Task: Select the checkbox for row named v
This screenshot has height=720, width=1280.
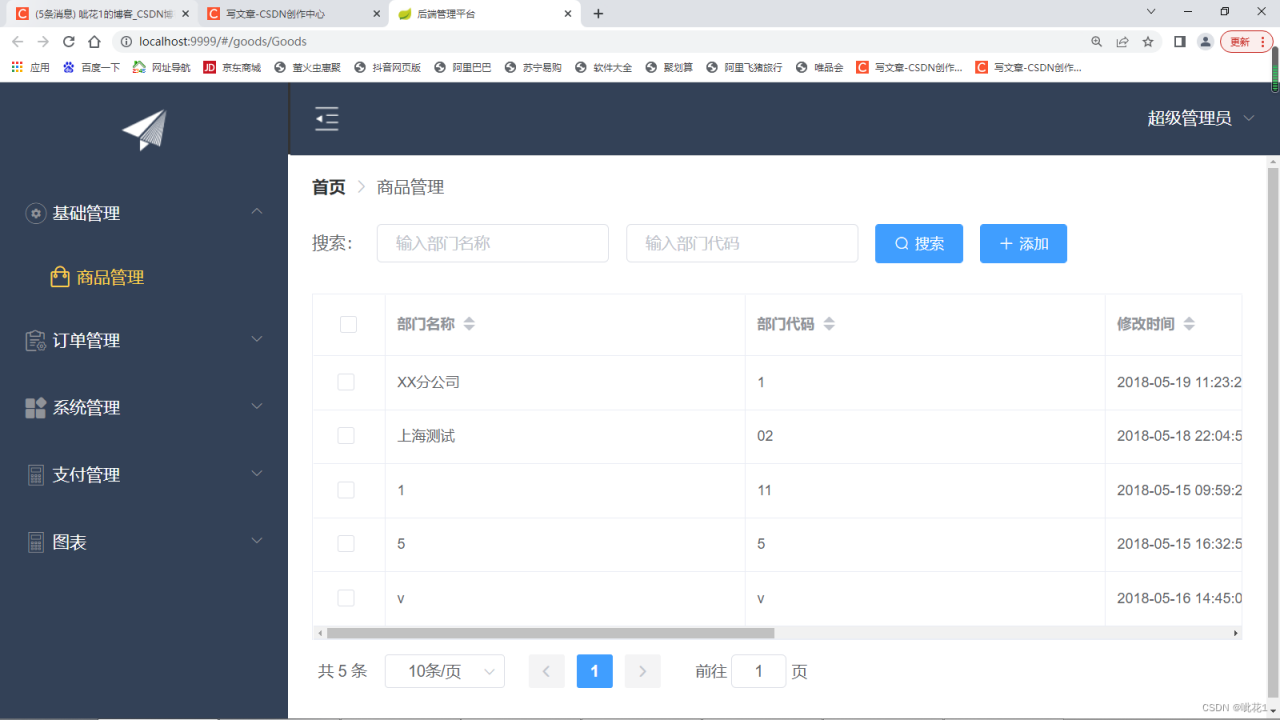Action: click(346, 598)
